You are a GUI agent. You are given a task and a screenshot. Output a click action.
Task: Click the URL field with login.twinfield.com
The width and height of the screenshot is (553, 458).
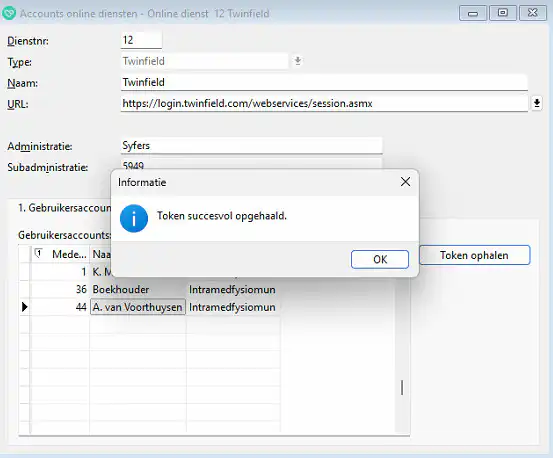[324, 104]
